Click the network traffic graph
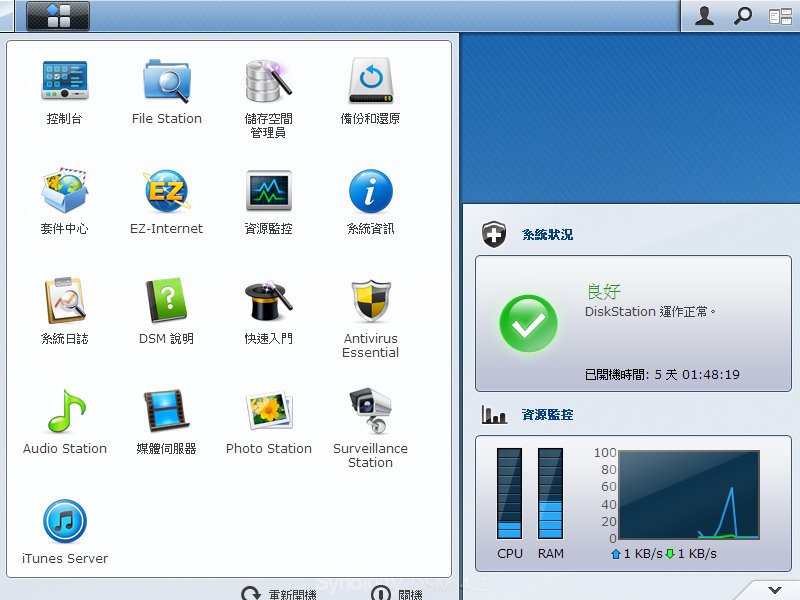 pyautogui.click(x=689, y=494)
